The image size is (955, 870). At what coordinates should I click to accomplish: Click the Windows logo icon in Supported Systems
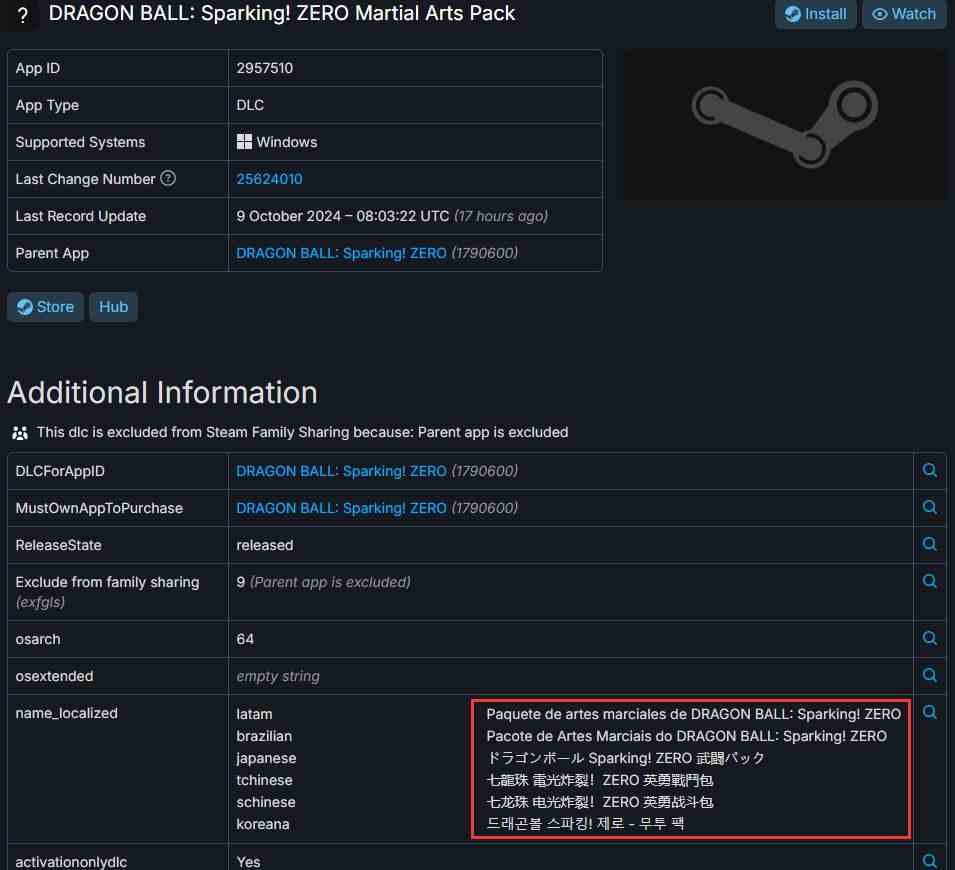[244, 142]
